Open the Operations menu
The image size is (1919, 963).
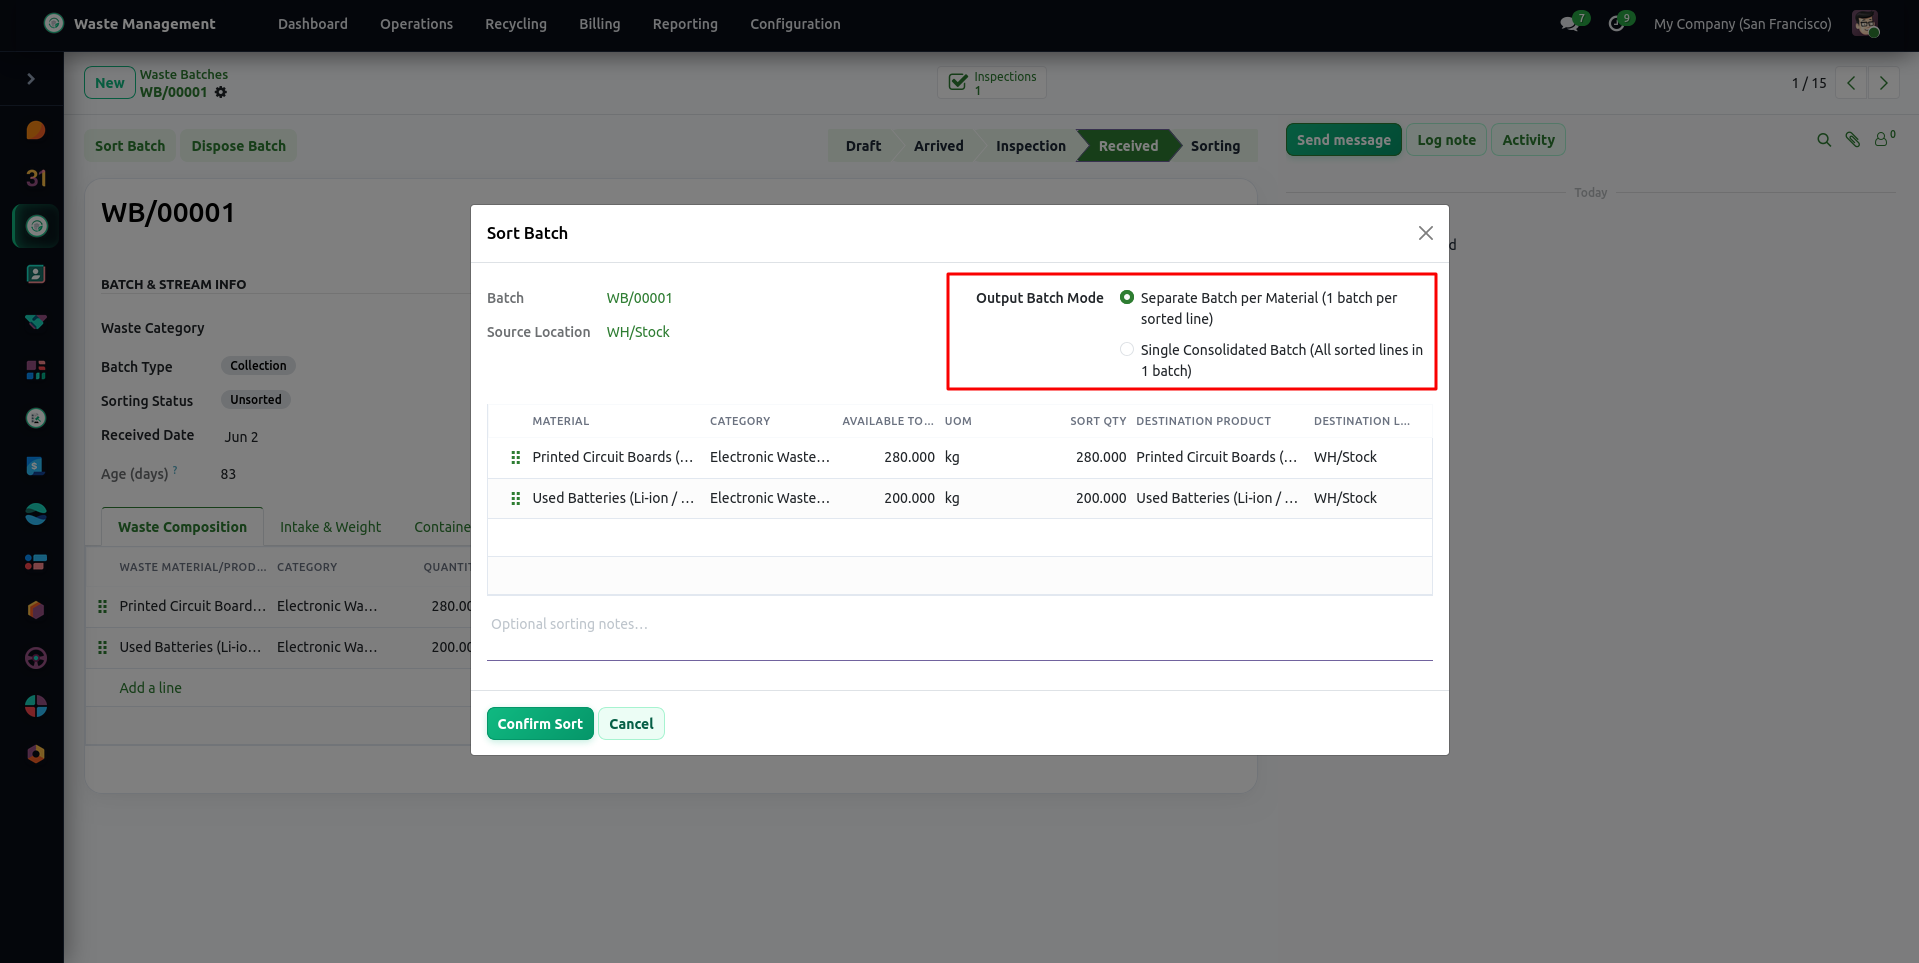[x=416, y=24]
